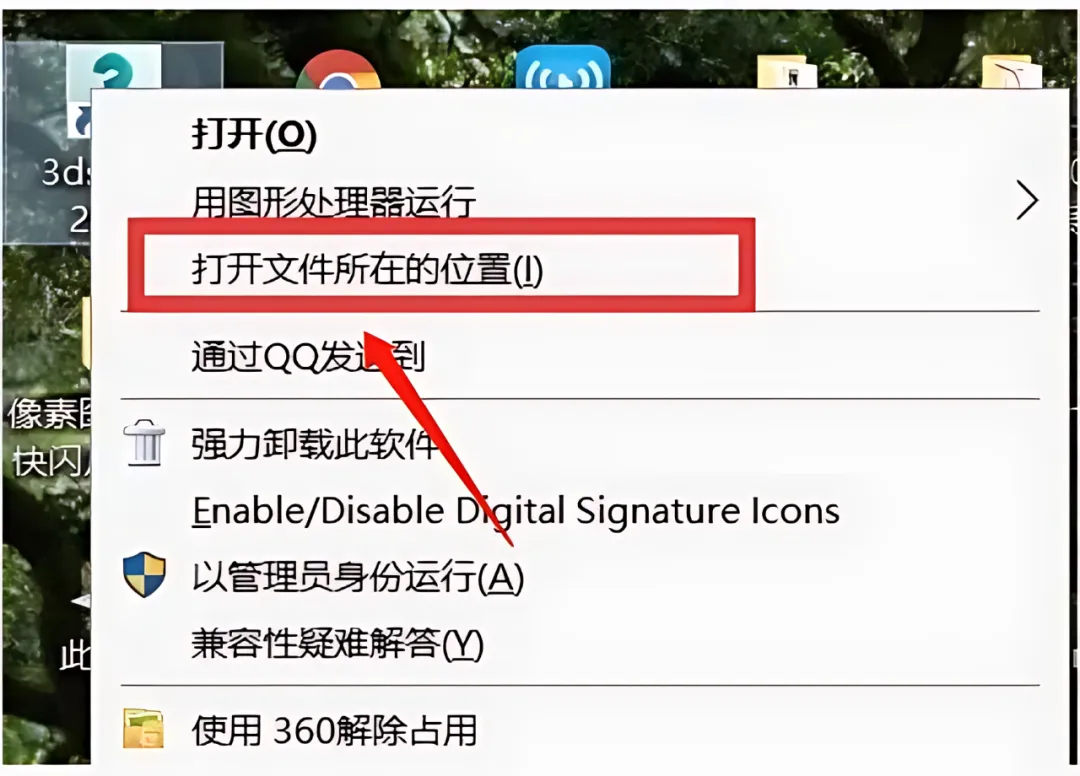Choose 通过QQ发送到 in the context menu
The height and width of the screenshot is (776, 1080).
point(308,357)
